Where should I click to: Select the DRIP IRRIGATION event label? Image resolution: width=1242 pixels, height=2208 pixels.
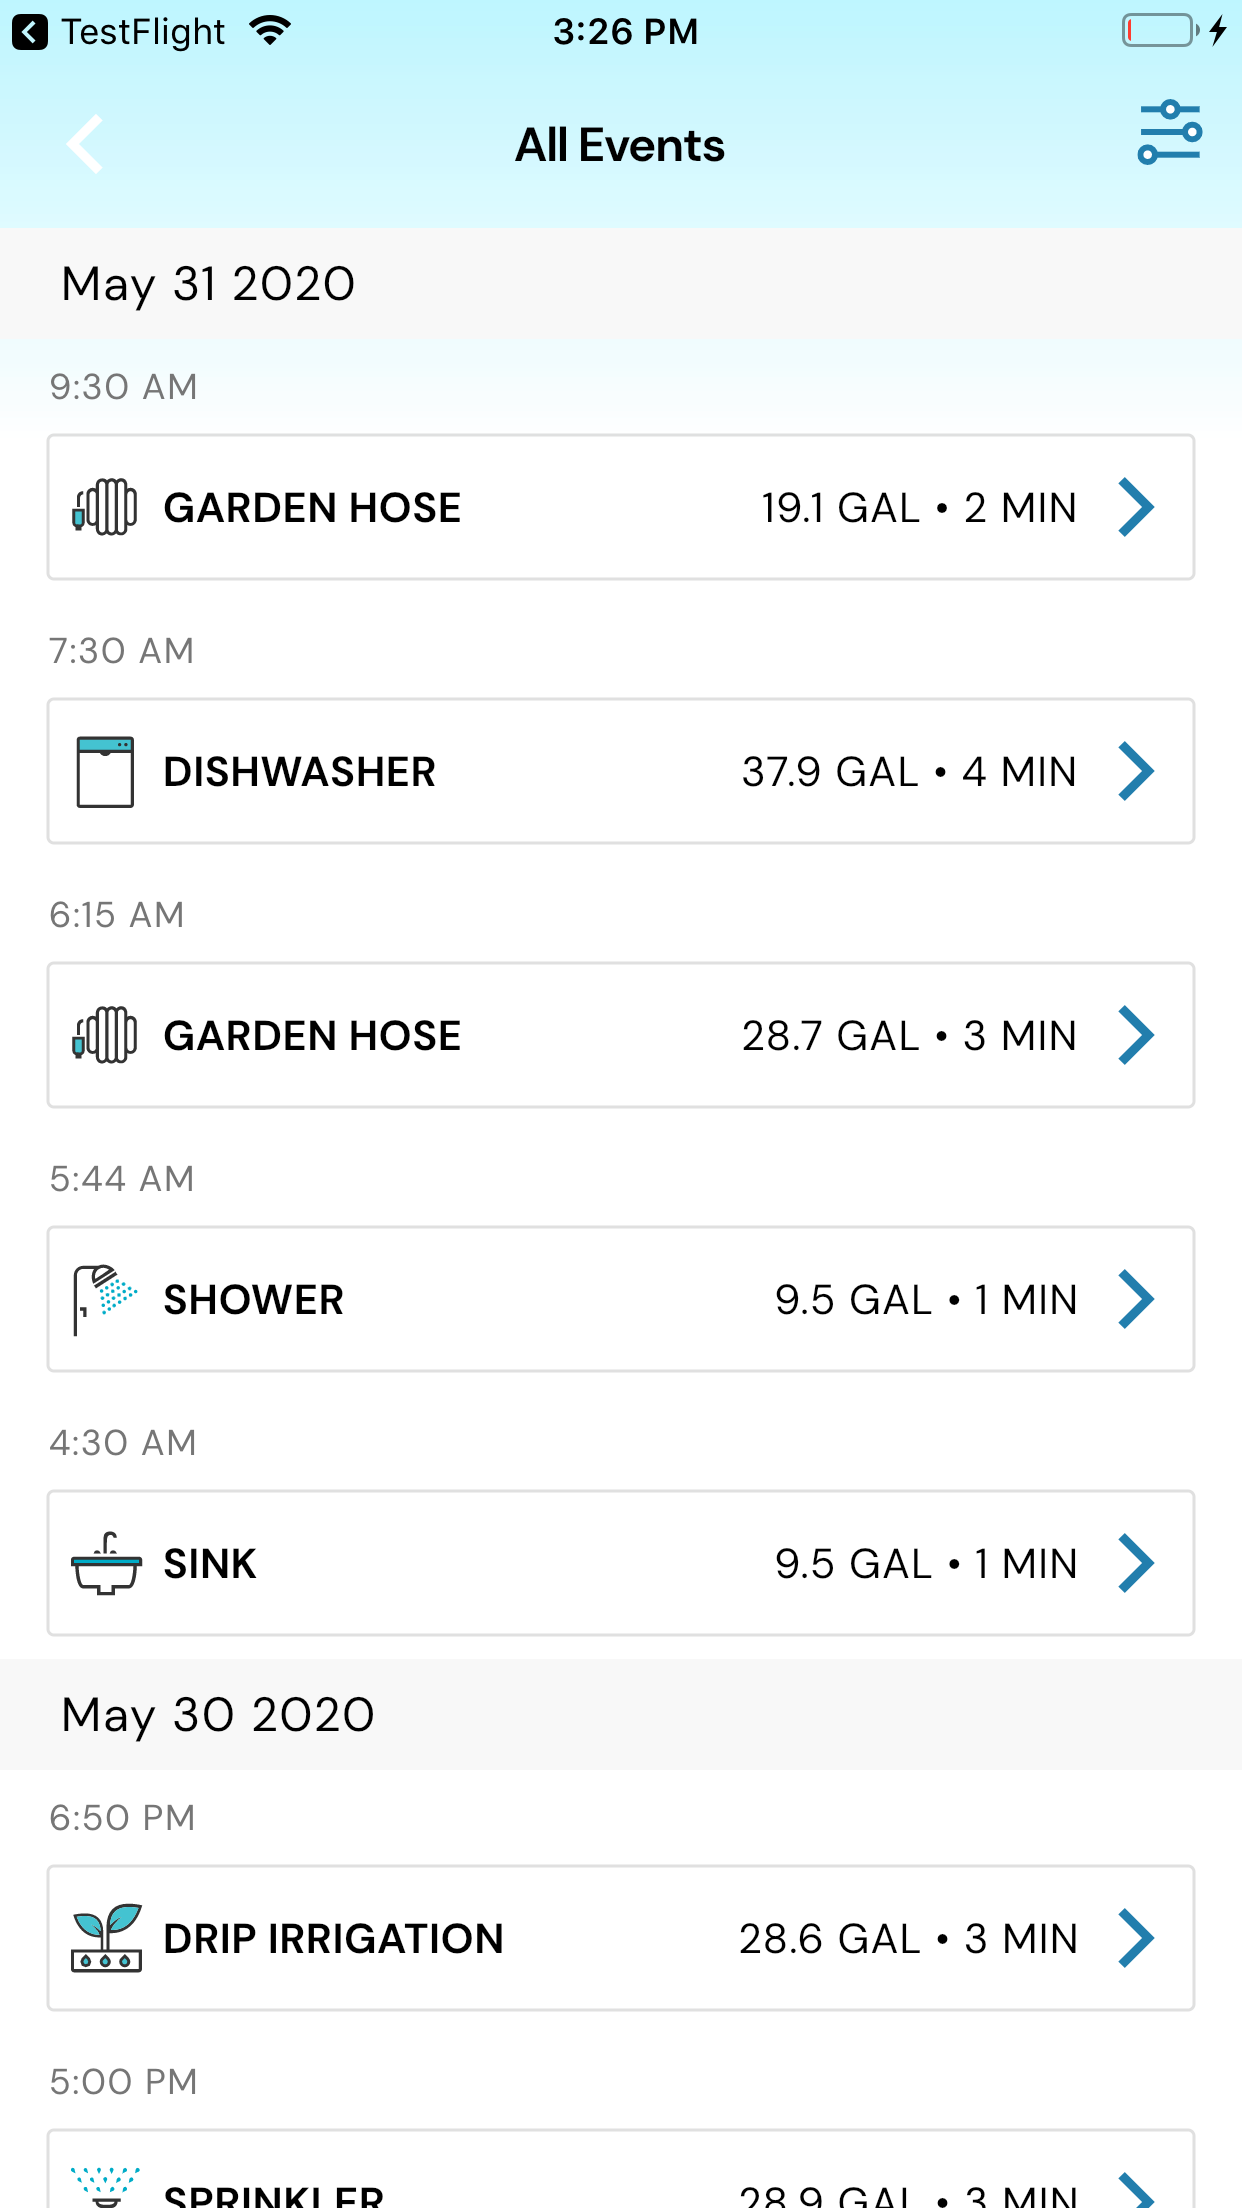pos(333,1939)
